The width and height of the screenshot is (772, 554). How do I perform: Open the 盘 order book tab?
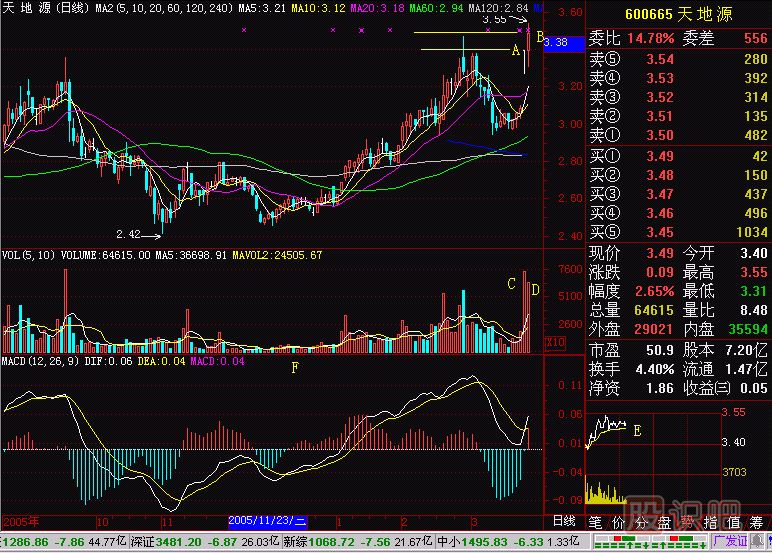click(664, 521)
